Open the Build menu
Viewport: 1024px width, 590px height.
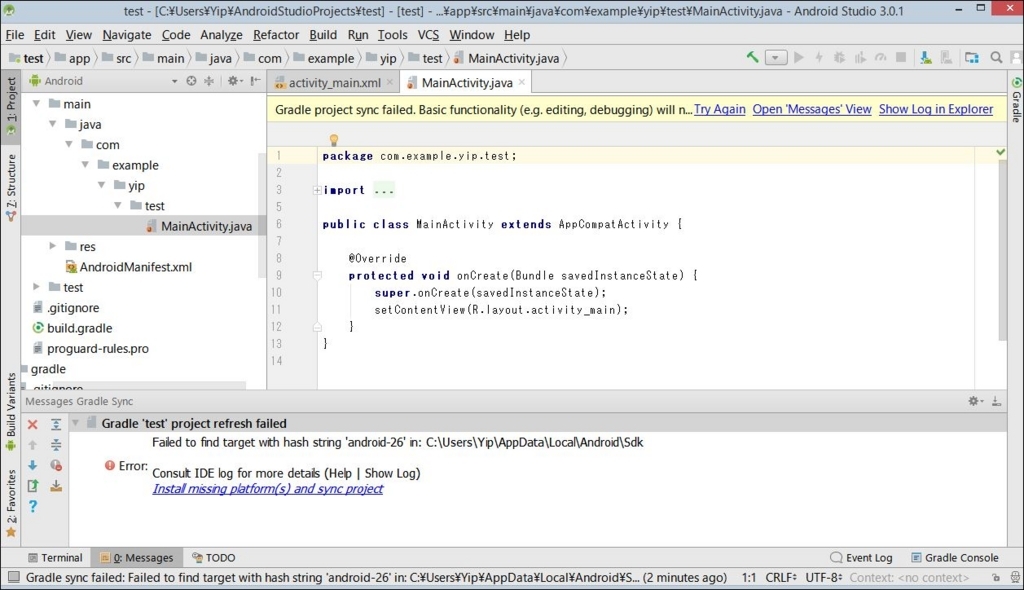tap(323, 35)
